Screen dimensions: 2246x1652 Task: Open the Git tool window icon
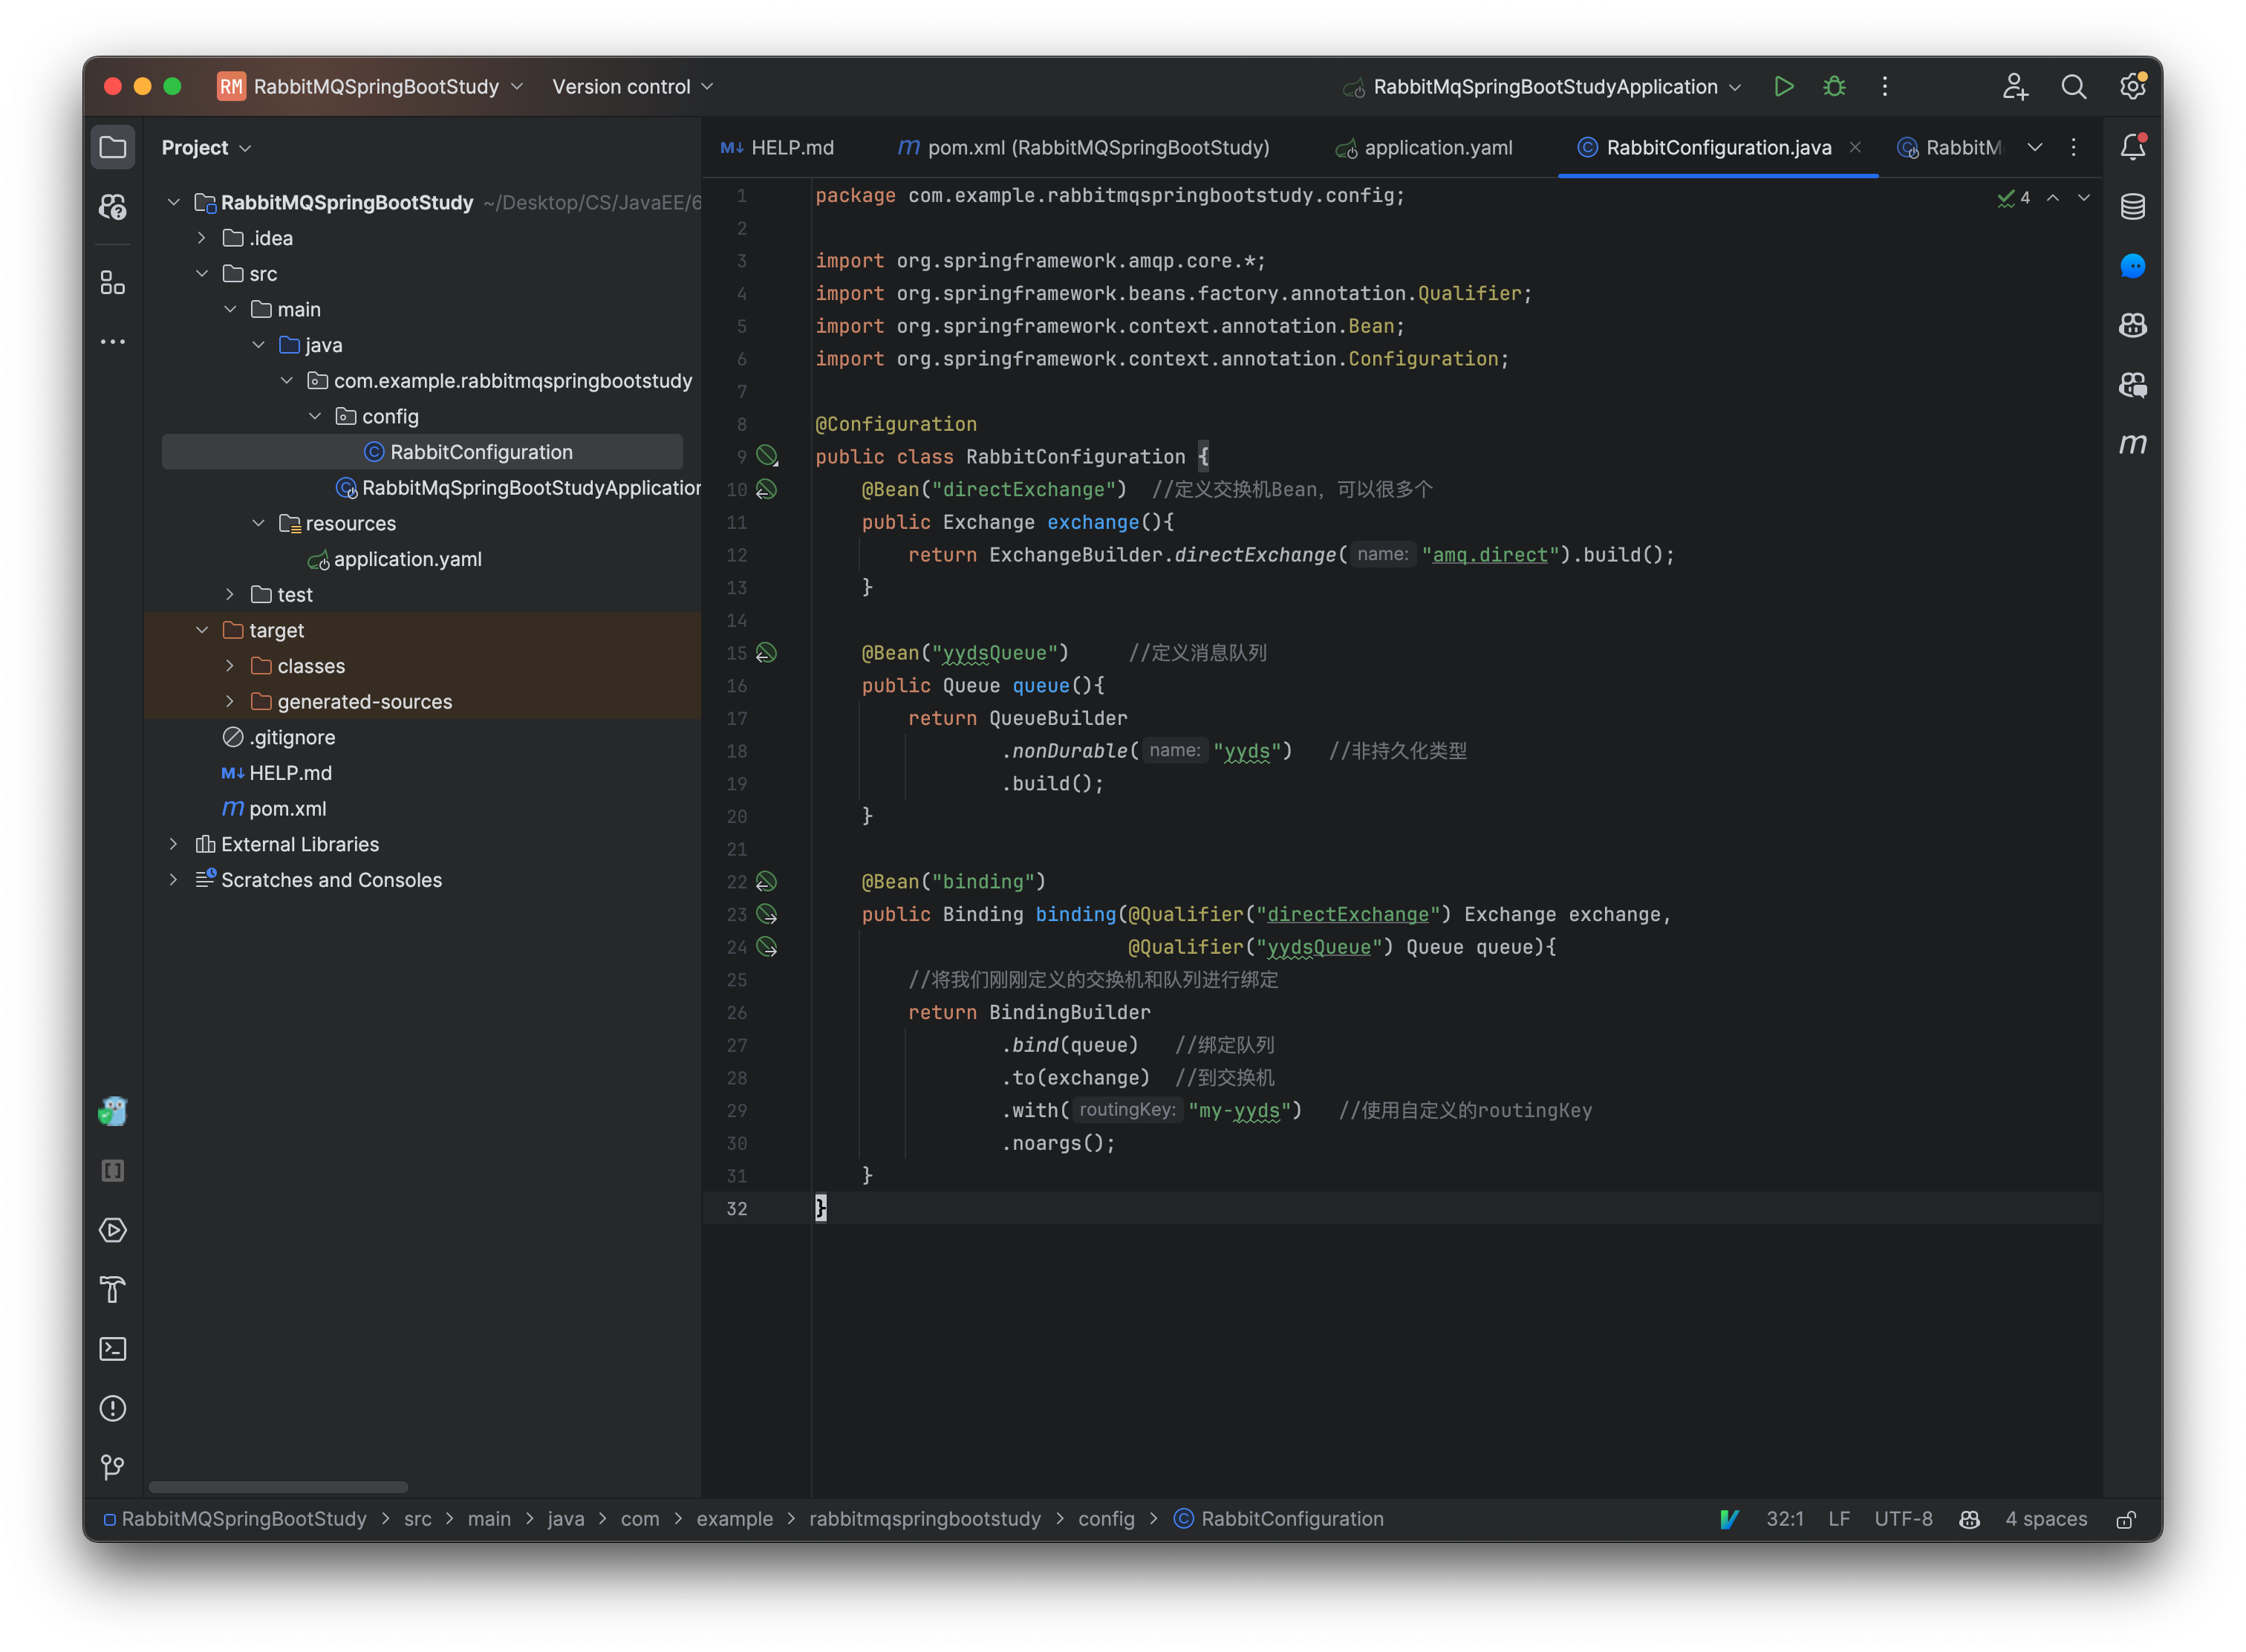click(113, 1467)
